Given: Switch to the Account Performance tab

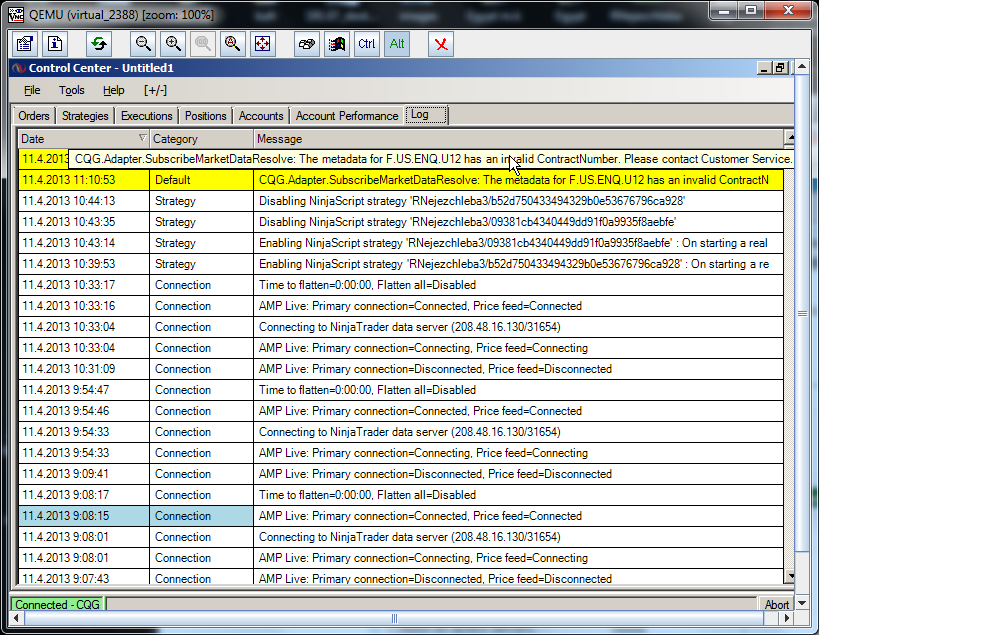Looking at the screenshot, I should (346, 116).
